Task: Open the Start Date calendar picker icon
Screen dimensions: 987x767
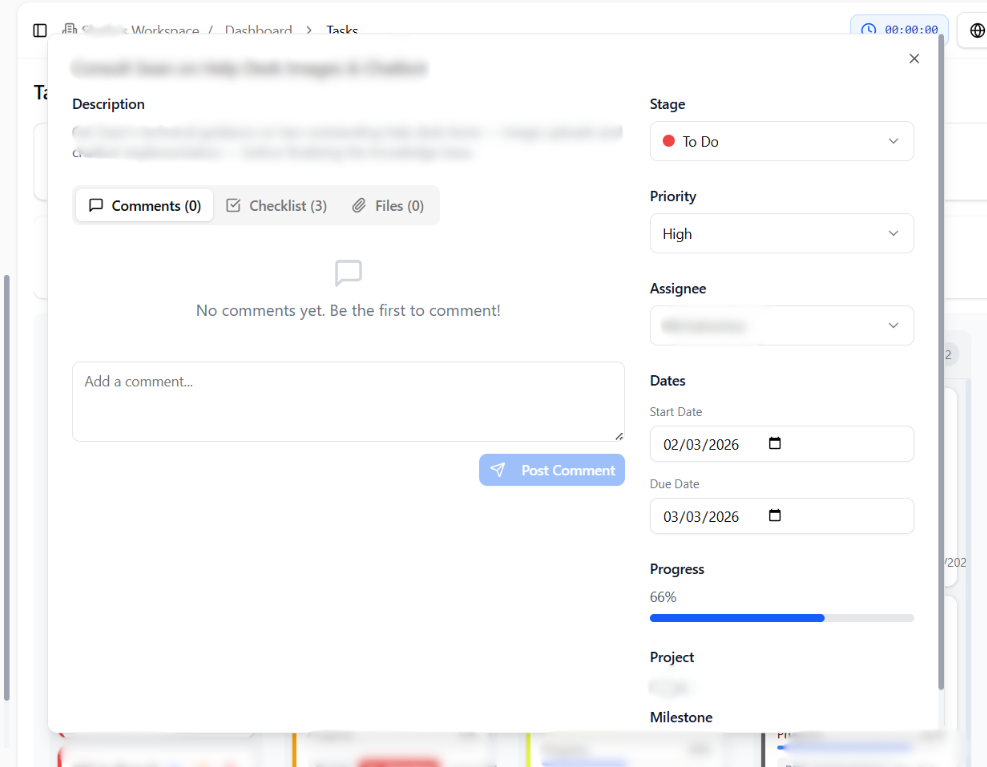Action: (775, 444)
